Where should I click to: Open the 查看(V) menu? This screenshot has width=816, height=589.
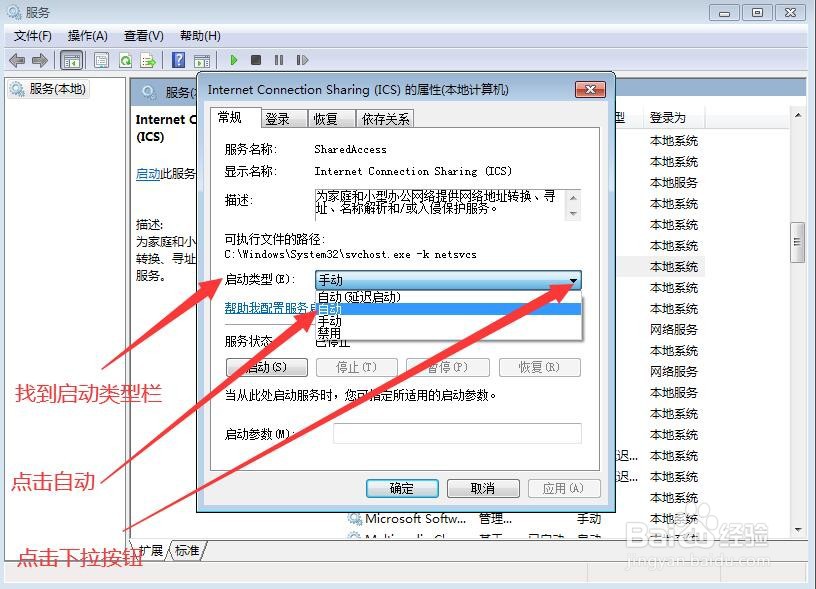point(144,36)
